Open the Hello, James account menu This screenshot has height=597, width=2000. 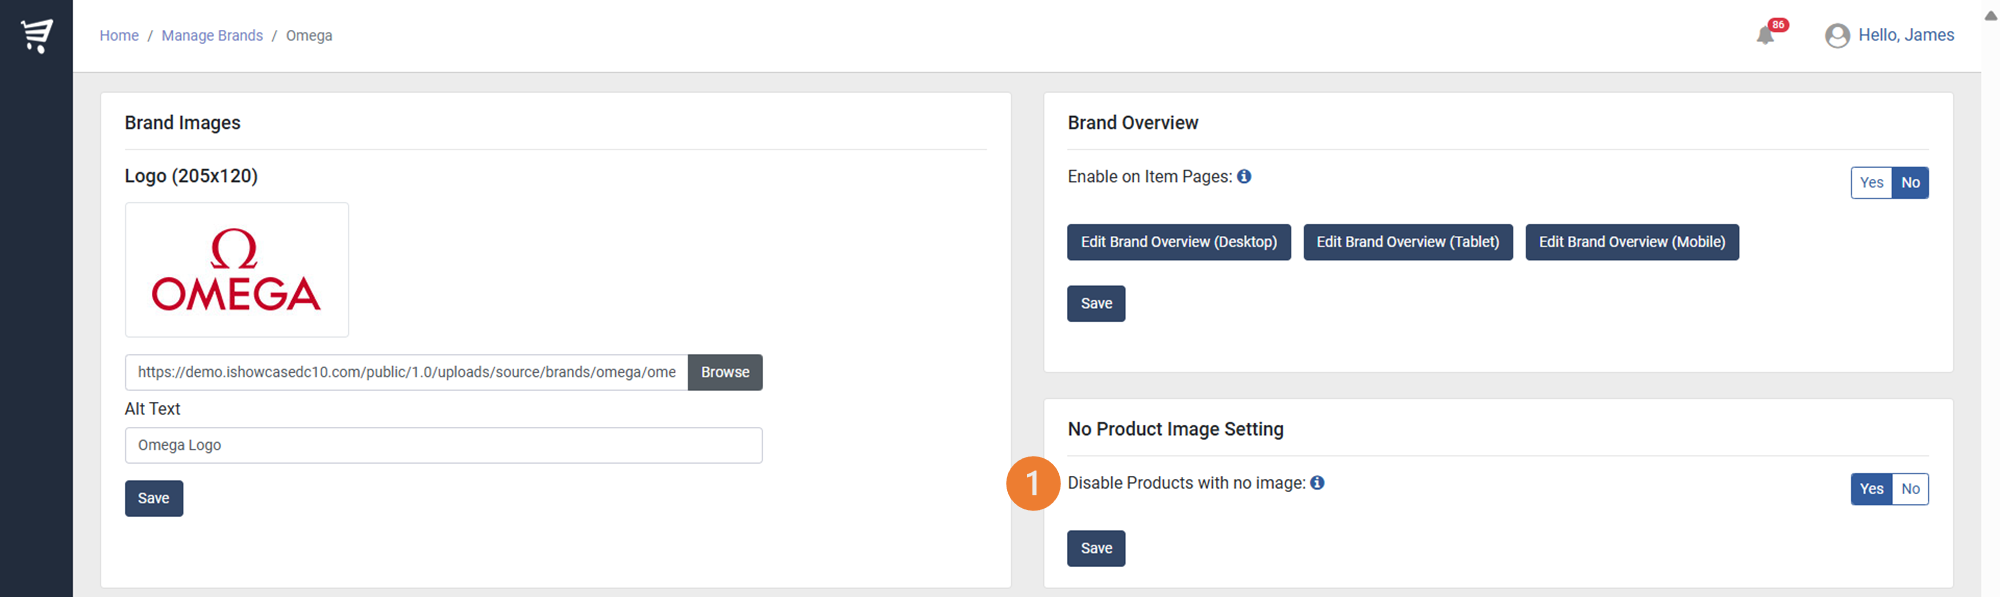tap(1905, 35)
